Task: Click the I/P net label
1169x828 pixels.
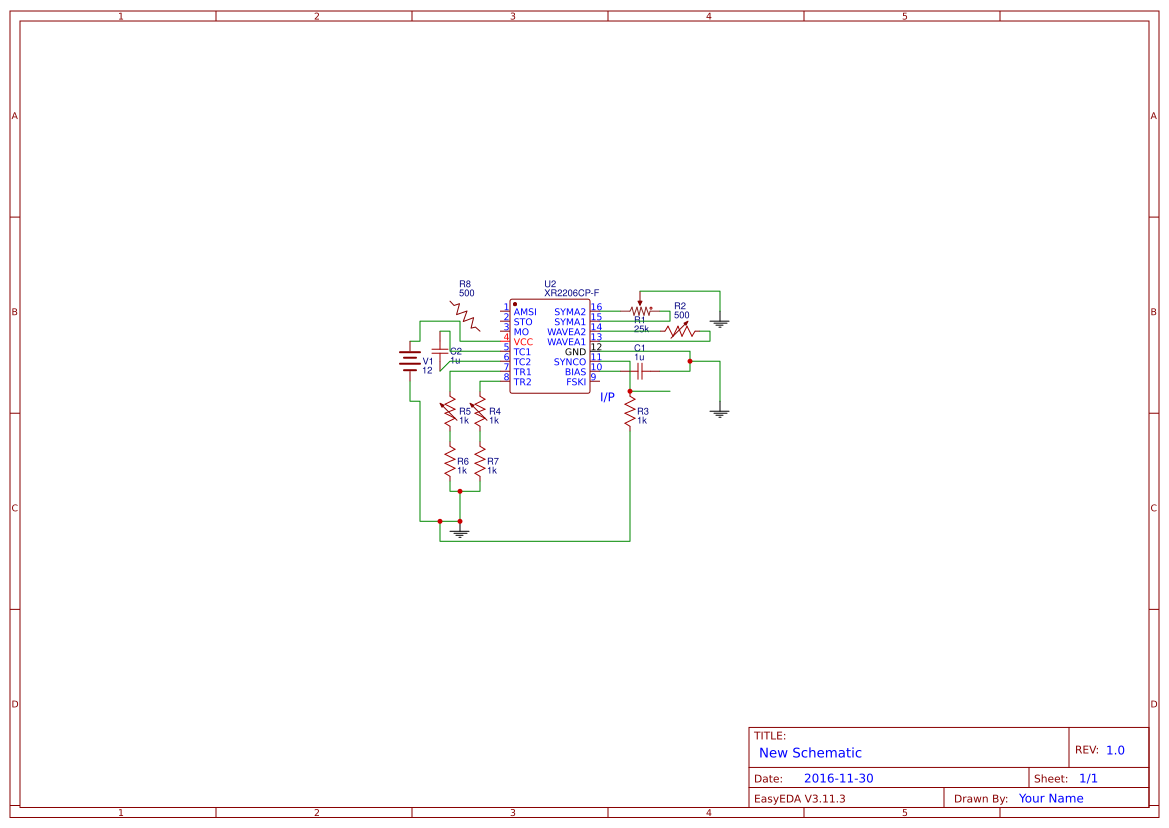Action: (606, 395)
